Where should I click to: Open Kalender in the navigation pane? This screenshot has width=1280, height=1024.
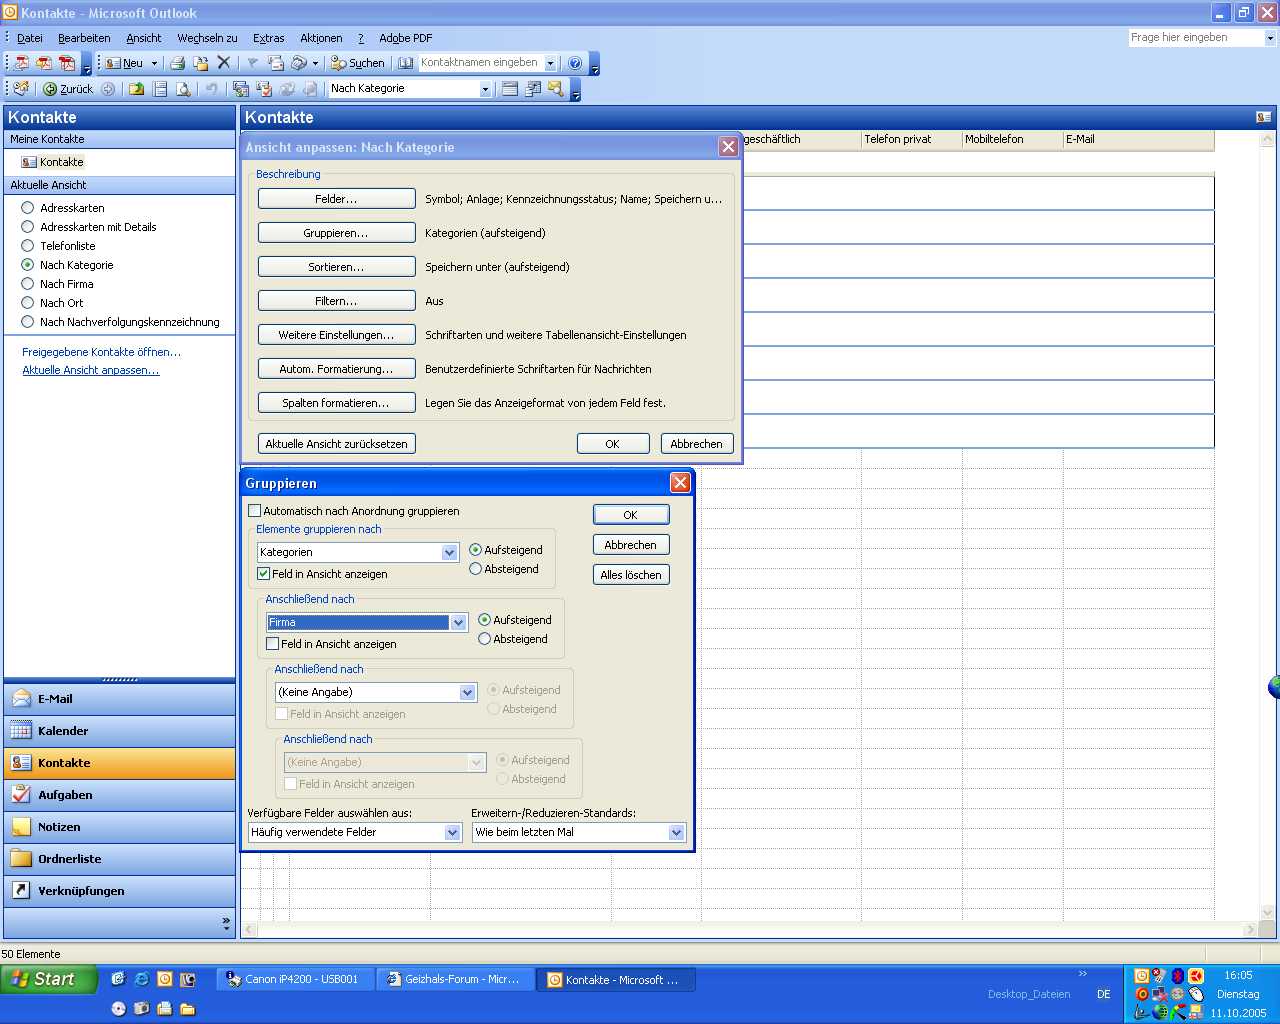(120, 731)
